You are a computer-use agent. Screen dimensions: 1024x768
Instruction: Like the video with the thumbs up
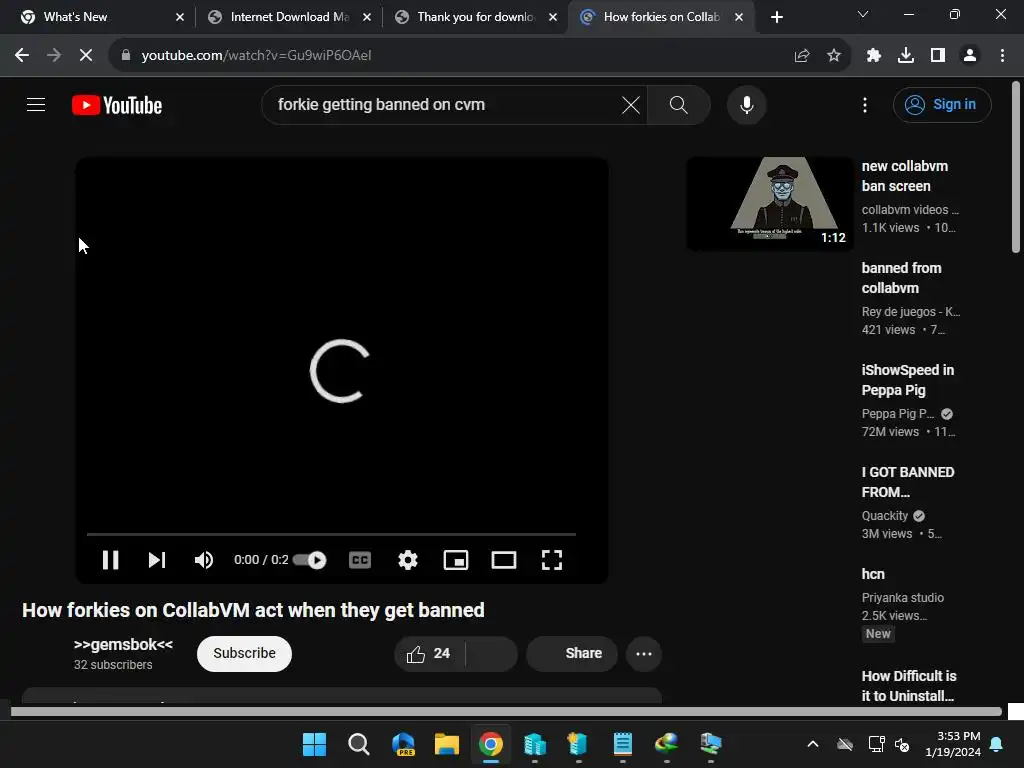(428, 653)
